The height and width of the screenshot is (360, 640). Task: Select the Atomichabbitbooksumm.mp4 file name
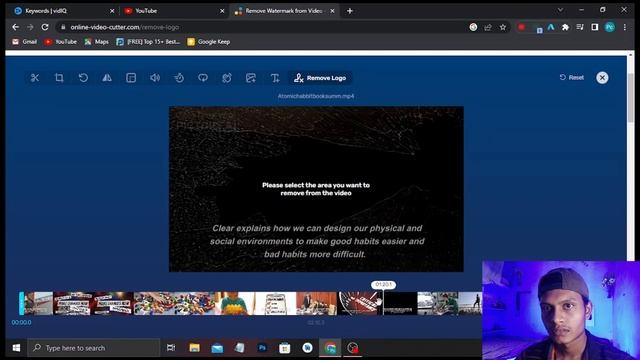(x=316, y=96)
